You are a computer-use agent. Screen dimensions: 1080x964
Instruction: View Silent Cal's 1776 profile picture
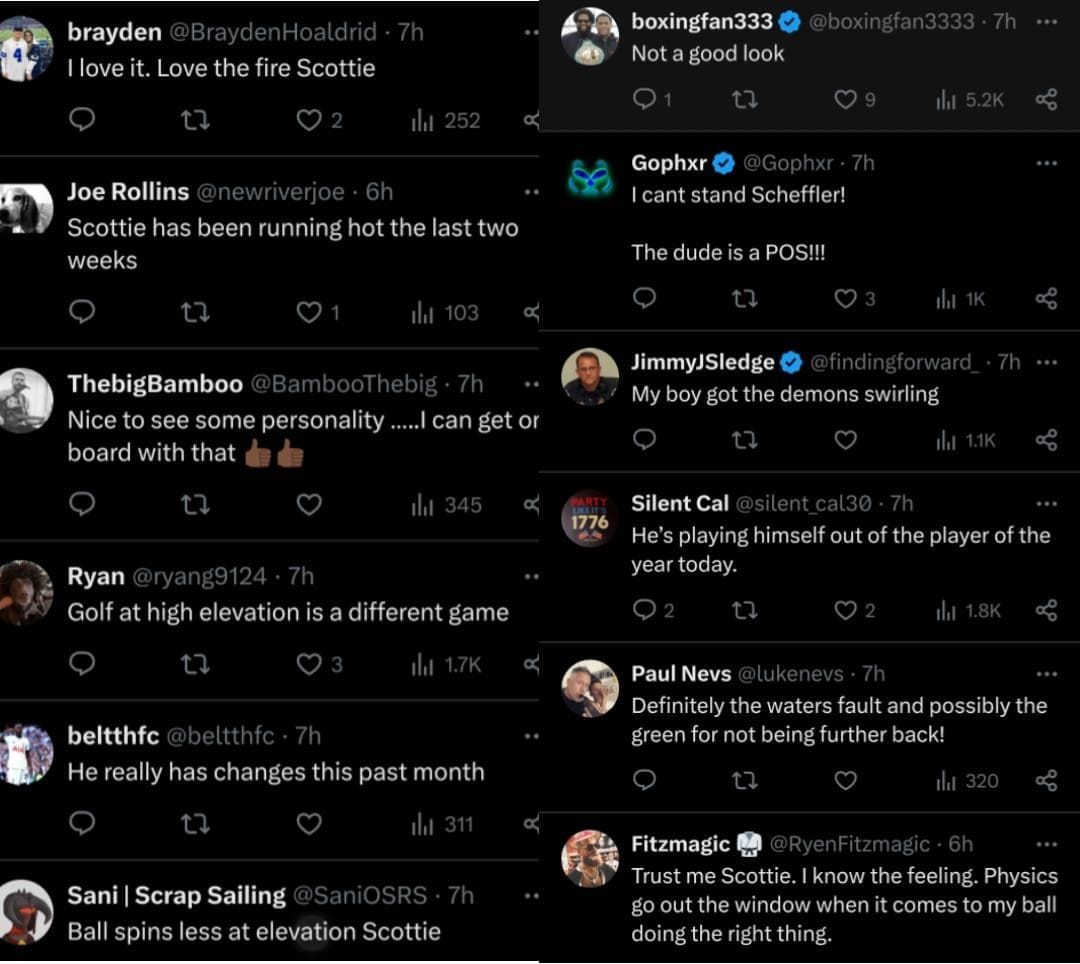point(590,517)
